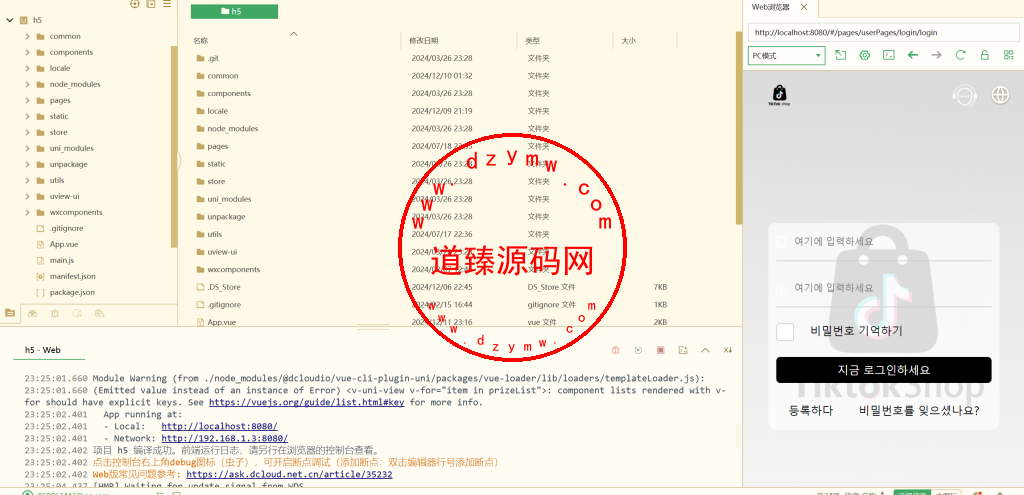Sort files by 修改日期 column header

(x=424, y=40)
